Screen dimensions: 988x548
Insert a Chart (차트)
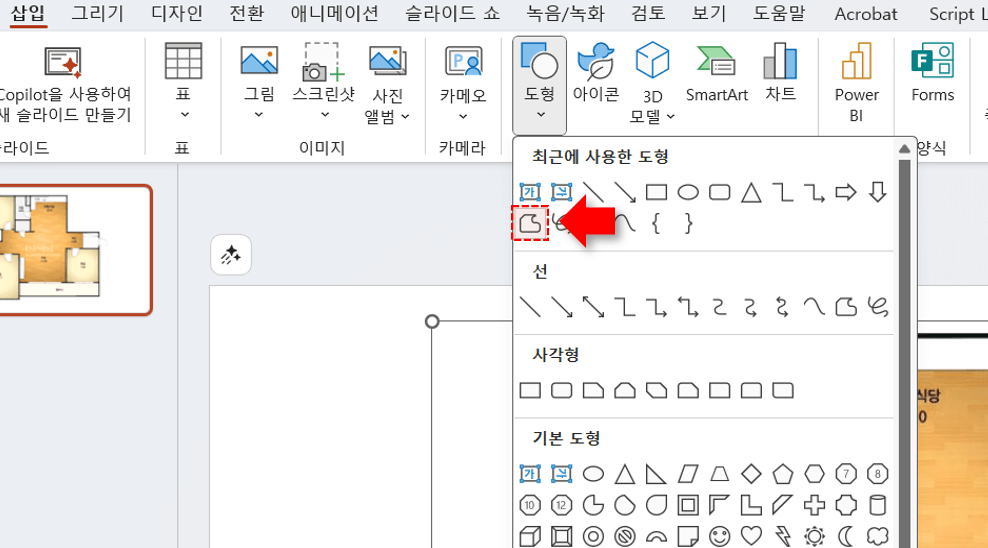point(781,72)
